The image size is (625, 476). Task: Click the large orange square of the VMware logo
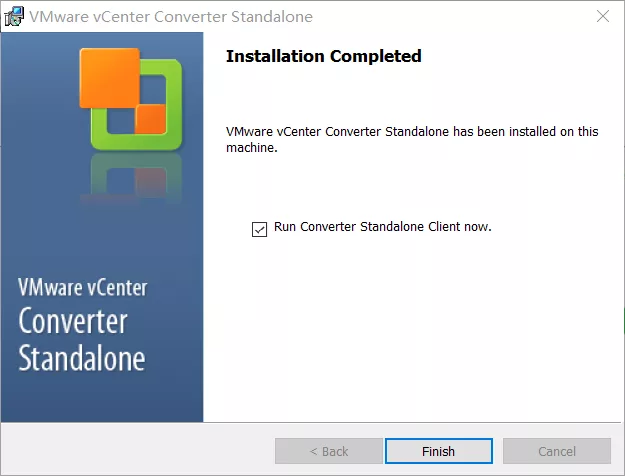point(109,76)
